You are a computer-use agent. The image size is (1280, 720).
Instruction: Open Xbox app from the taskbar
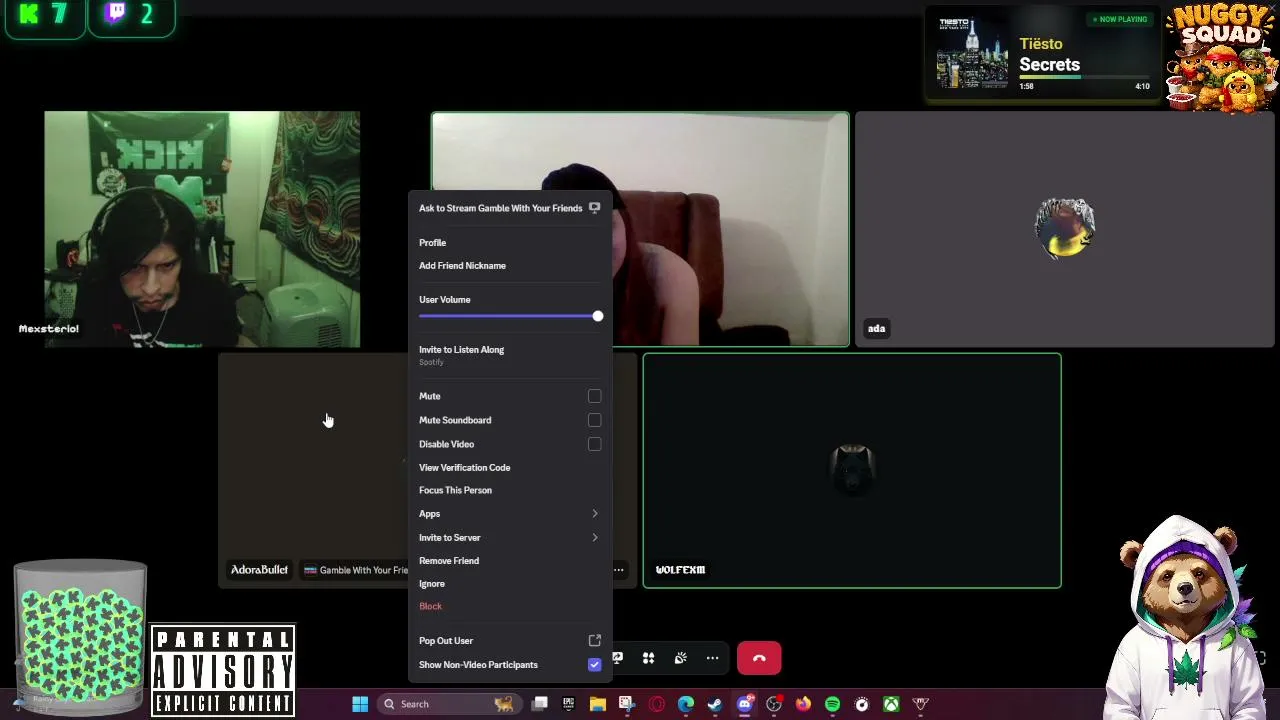coord(891,704)
